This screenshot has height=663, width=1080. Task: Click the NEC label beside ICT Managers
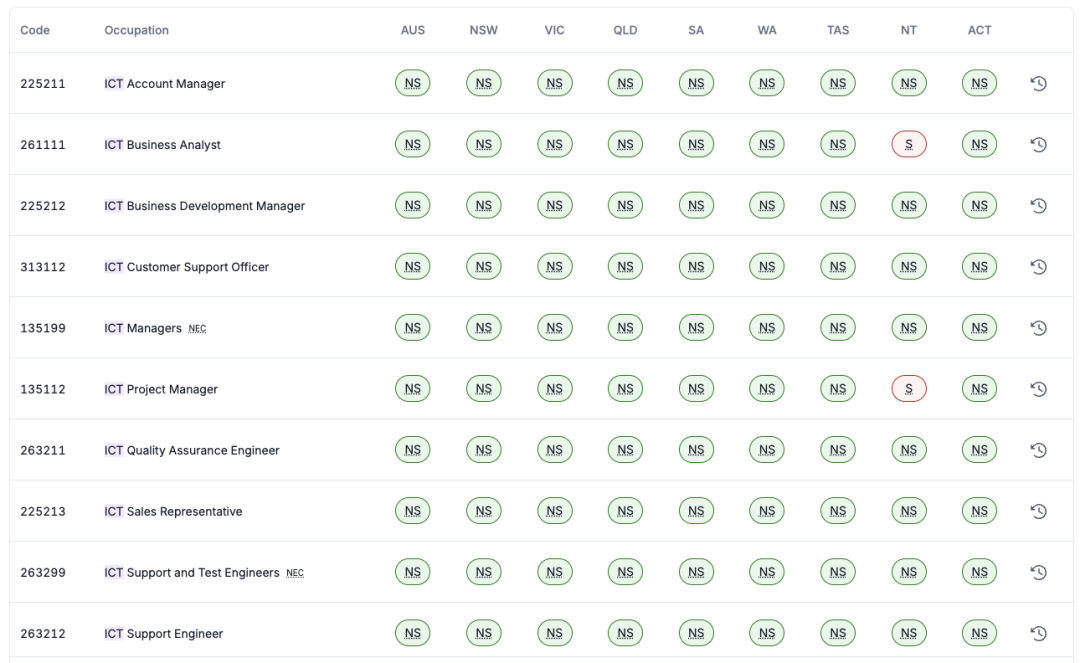[197, 329]
